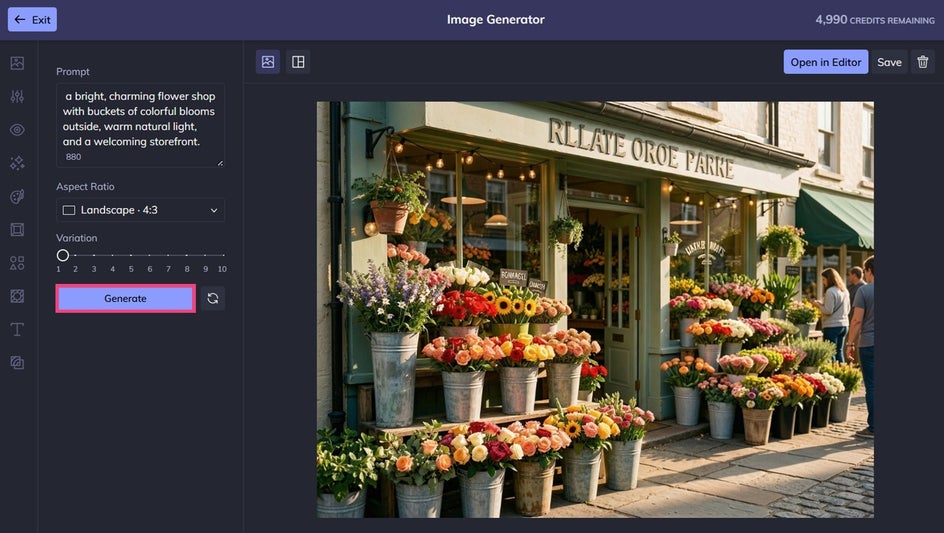Click the 4,990 credits remaining text
The image size is (944, 533).
pyautogui.click(x=875, y=20)
